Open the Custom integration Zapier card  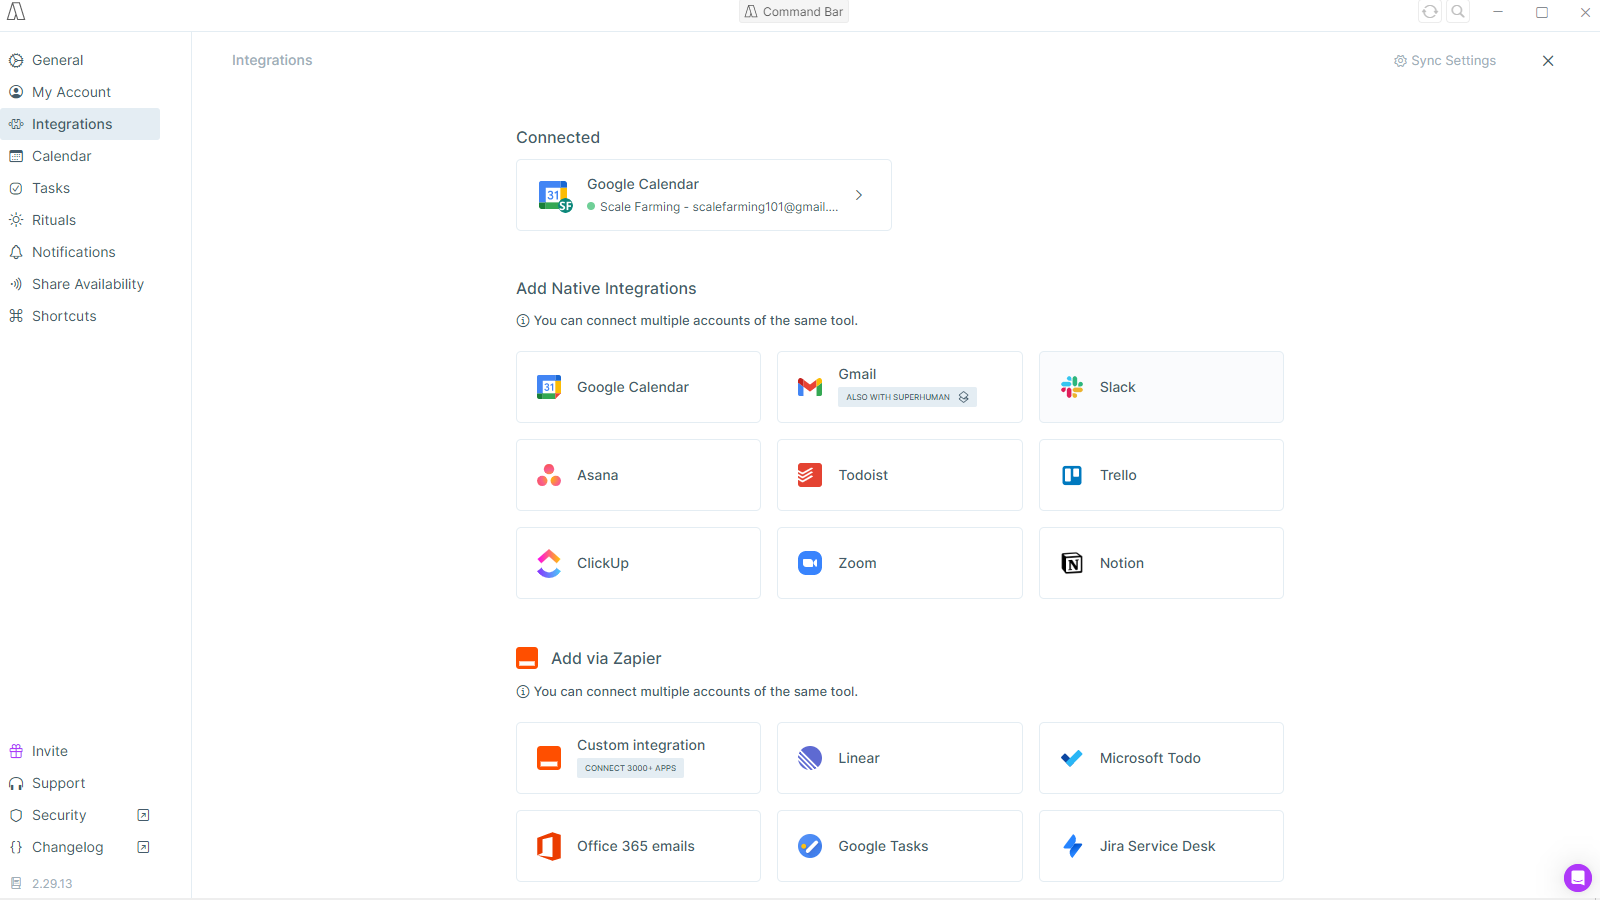pos(638,758)
